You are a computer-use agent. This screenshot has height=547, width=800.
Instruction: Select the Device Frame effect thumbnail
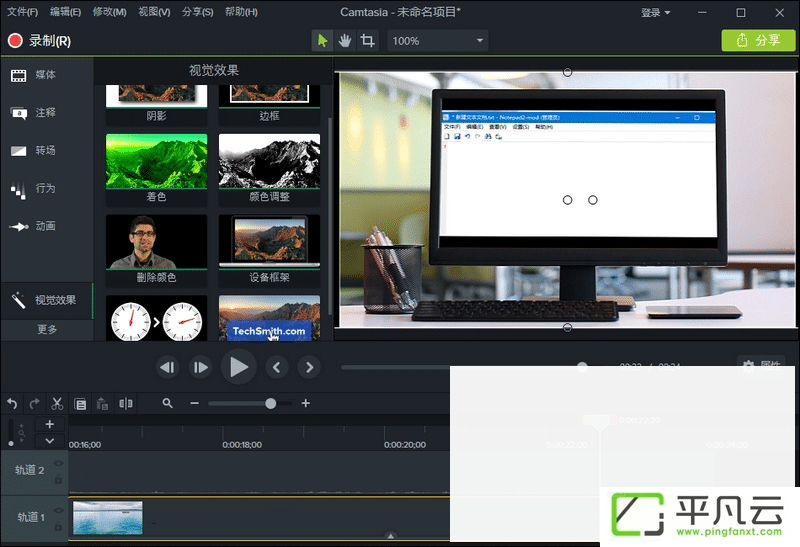269,250
